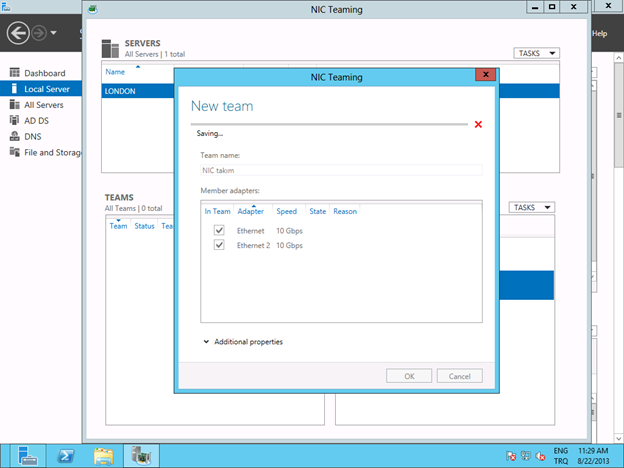The width and height of the screenshot is (624, 468).
Task: Click the NIC Teaming window title icon
Action: tap(93, 9)
